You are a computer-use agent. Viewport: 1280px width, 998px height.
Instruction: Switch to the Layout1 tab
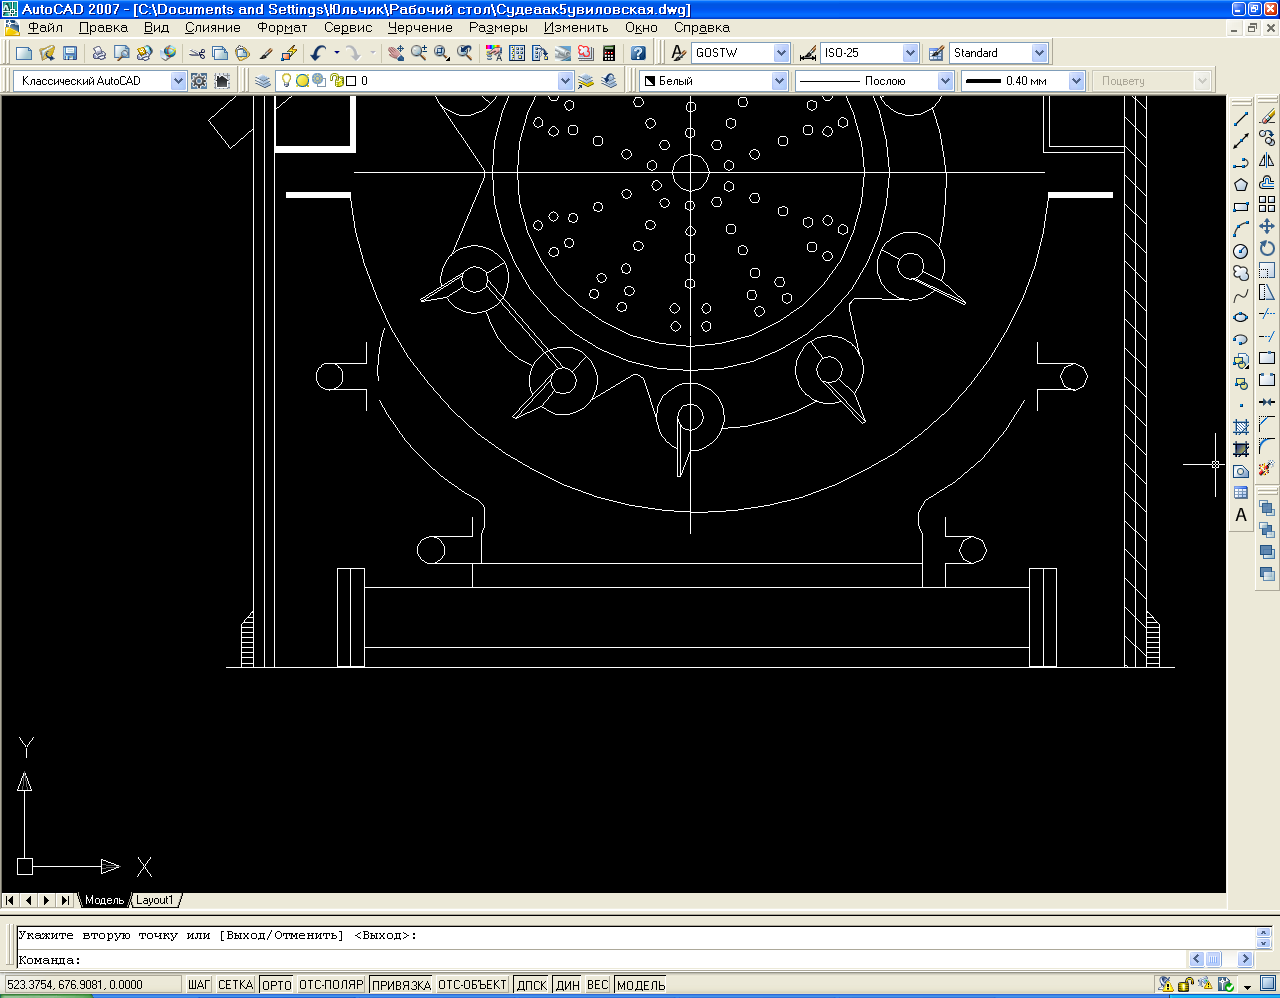coord(155,900)
